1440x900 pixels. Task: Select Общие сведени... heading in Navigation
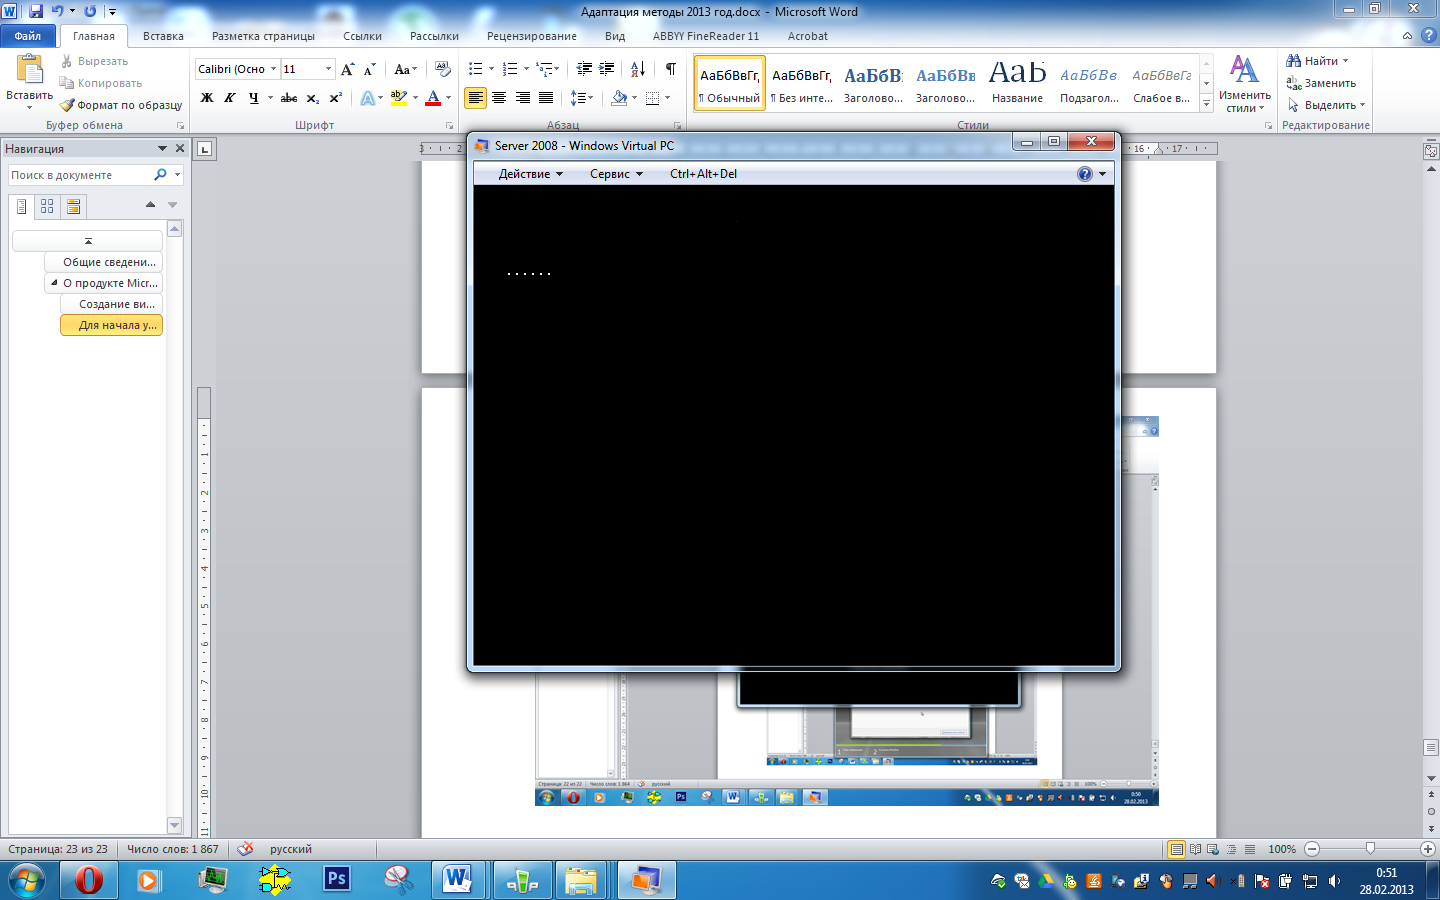click(103, 262)
